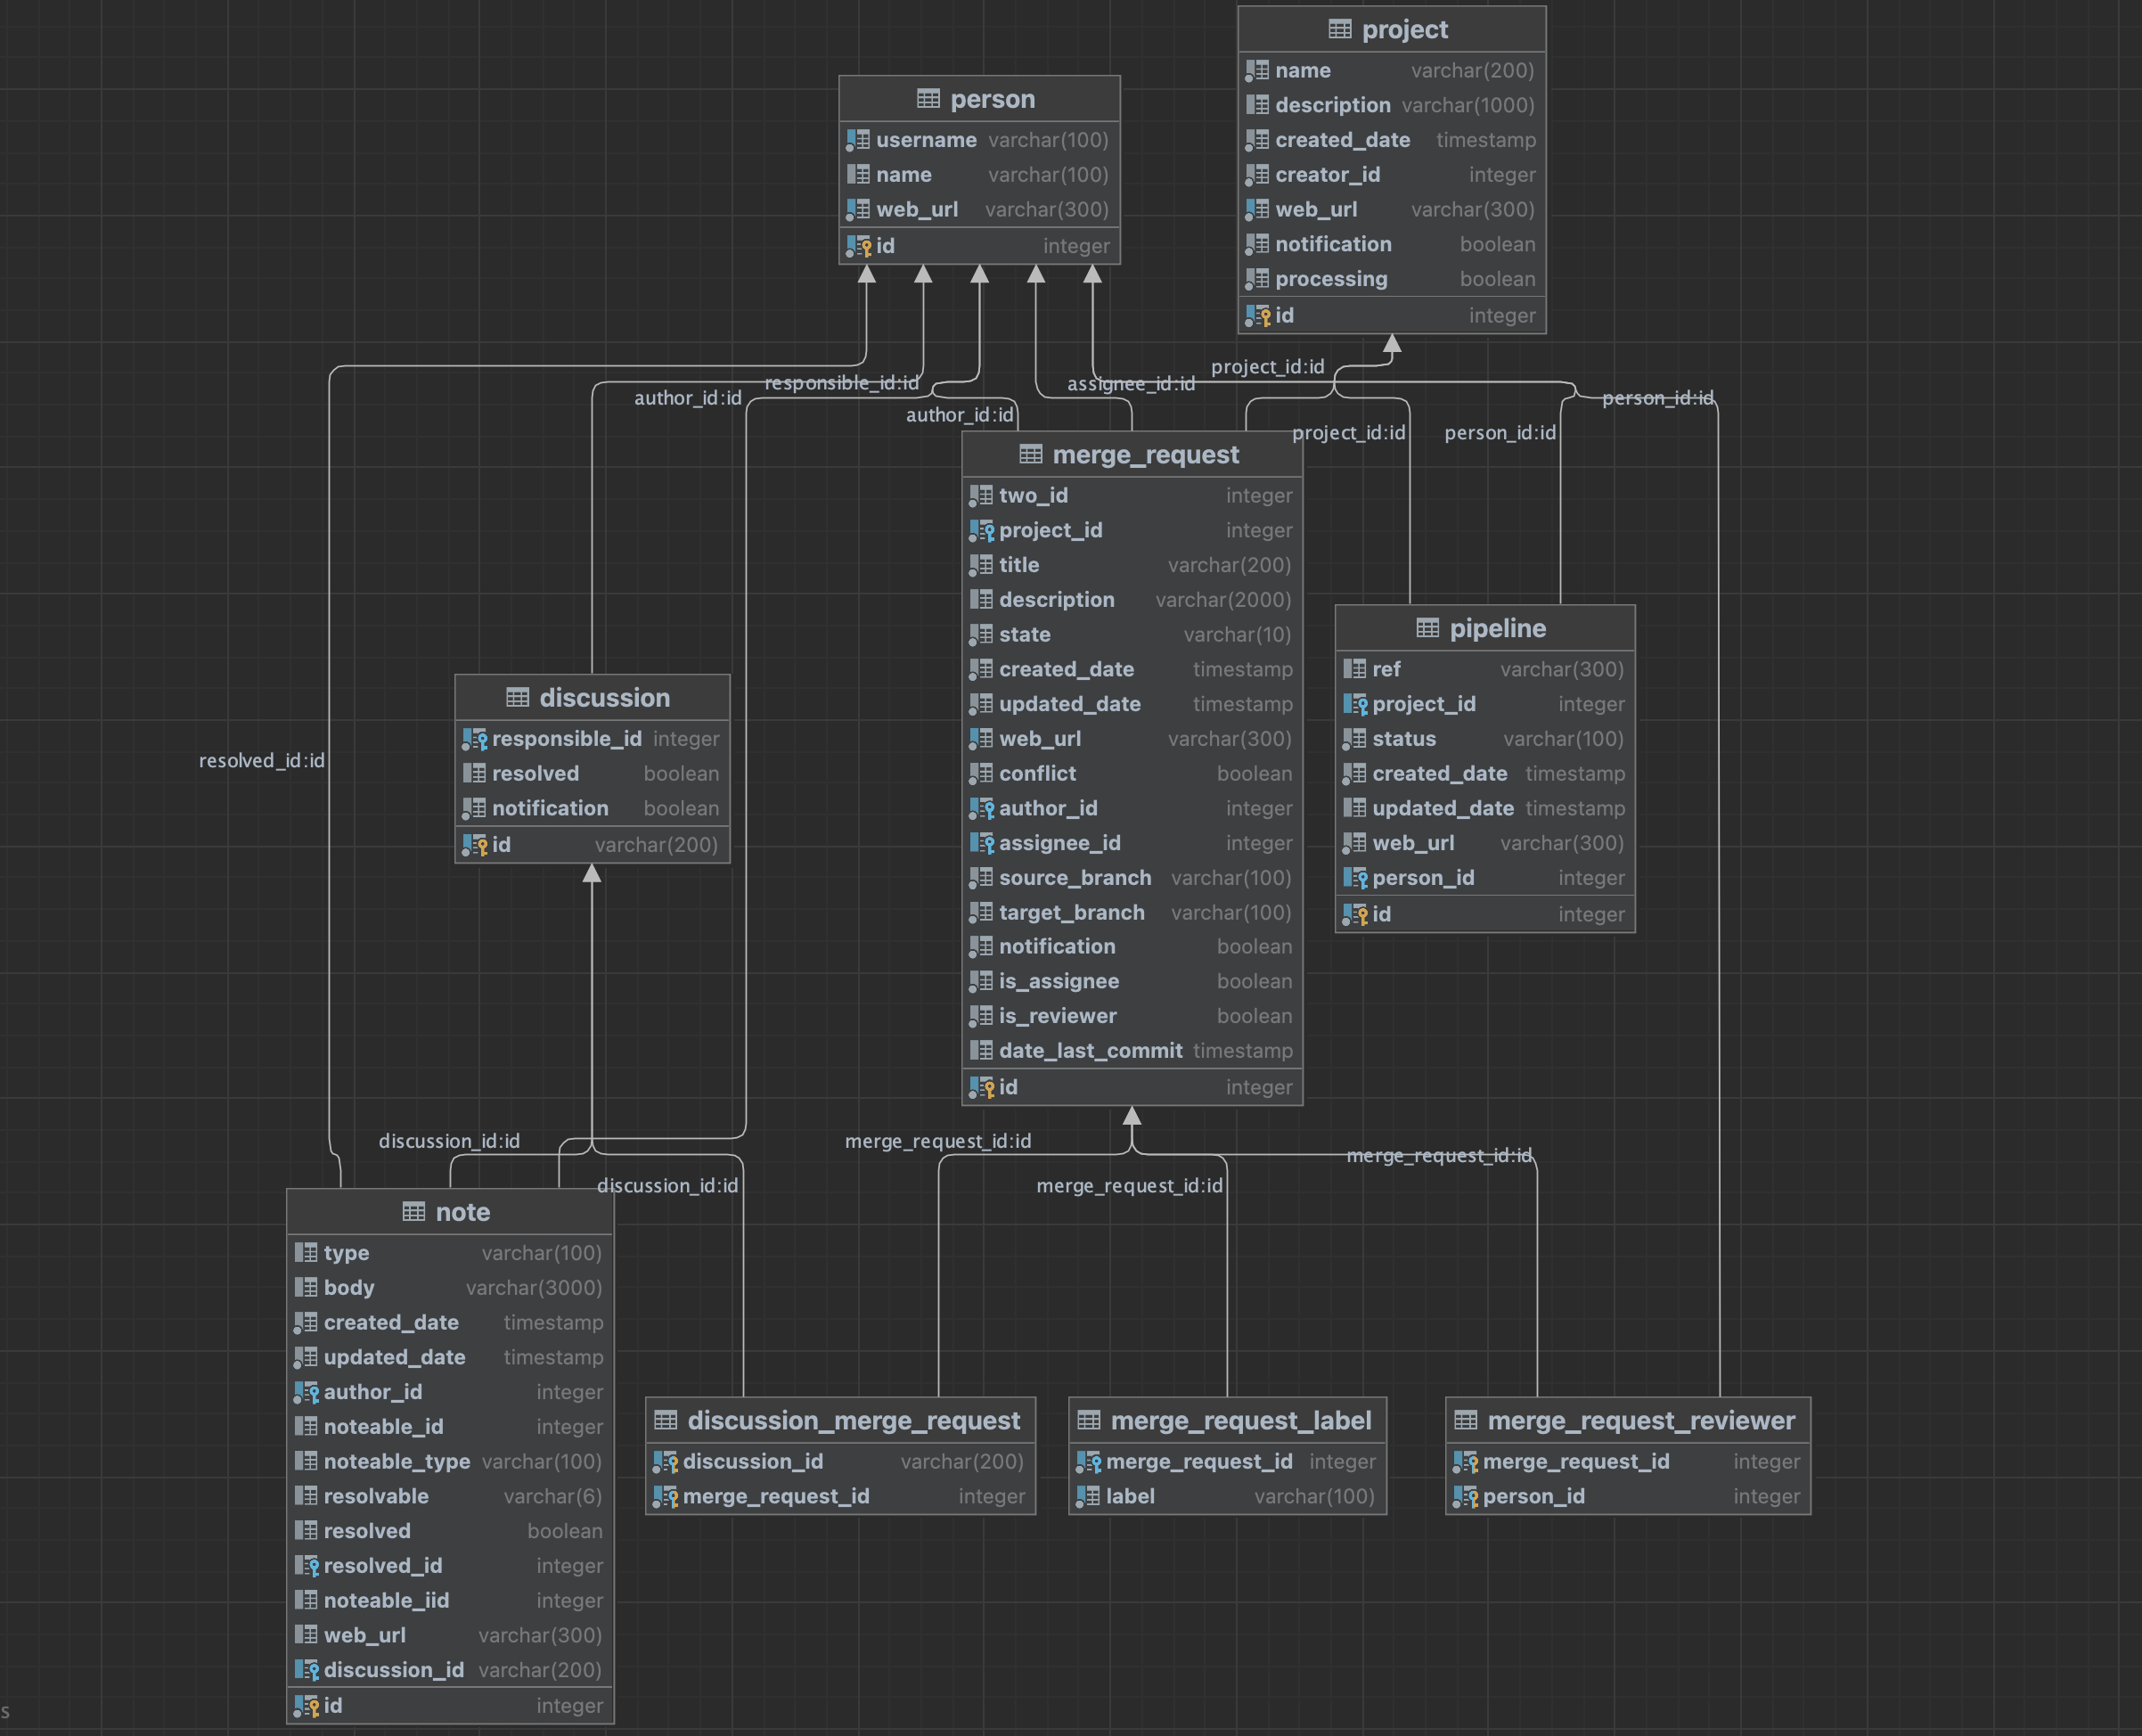2142x1736 pixels.
Task: Click the responsible_id:id relationship label
Action: coord(842,383)
